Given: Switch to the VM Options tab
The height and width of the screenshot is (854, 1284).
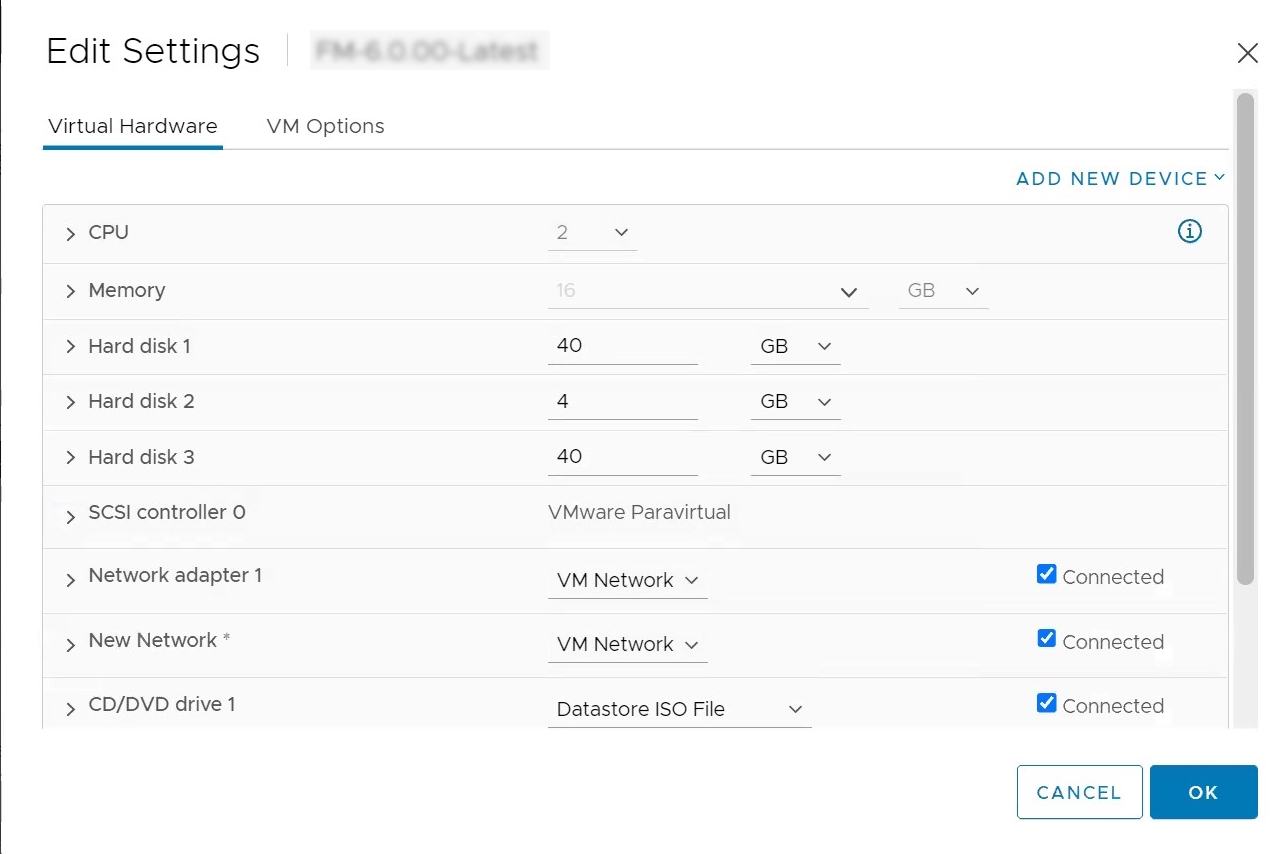Looking at the screenshot, I should (x=324, y=126).
